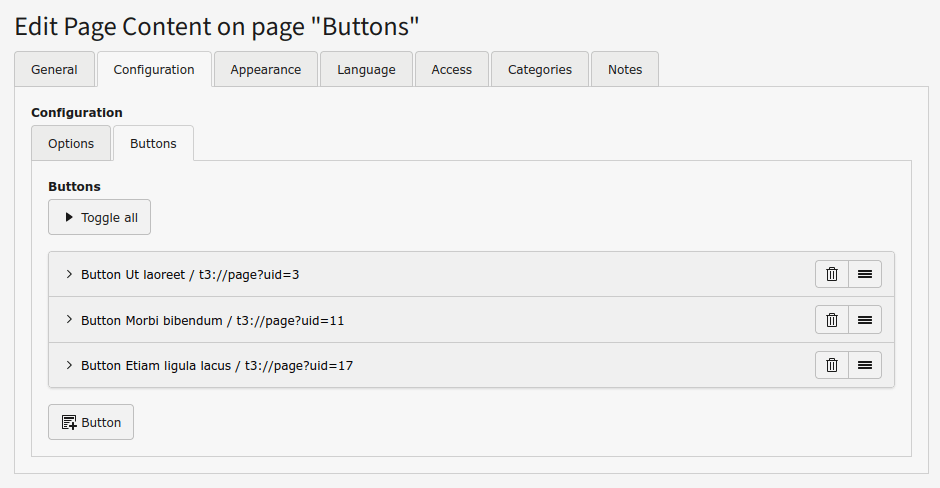Screen dimensions: 940x488
Task: Open the Options sub-tab
Action: click(x=71, y=144)
